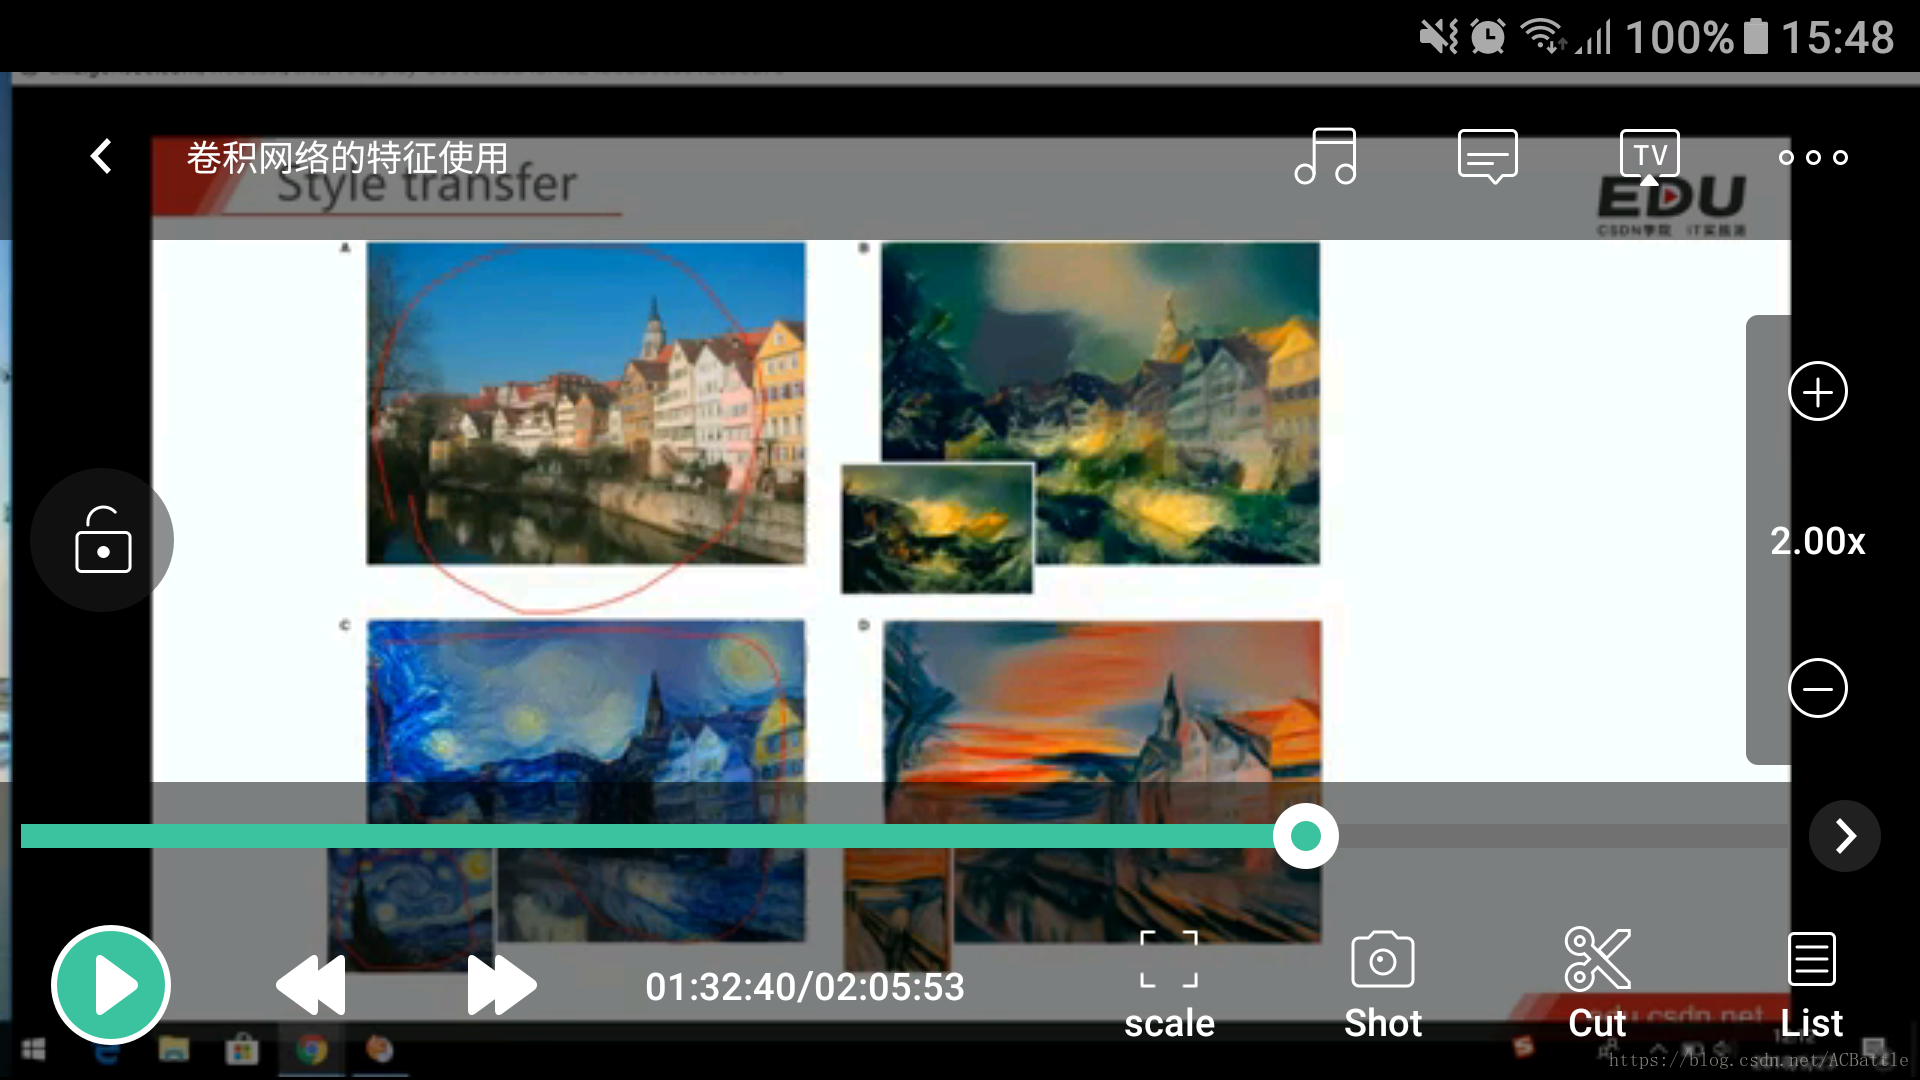This screenshot has height=1080, width=1920.
Task: Tap the video title 卷积网络的特征使用
Action: pos(345,157)
